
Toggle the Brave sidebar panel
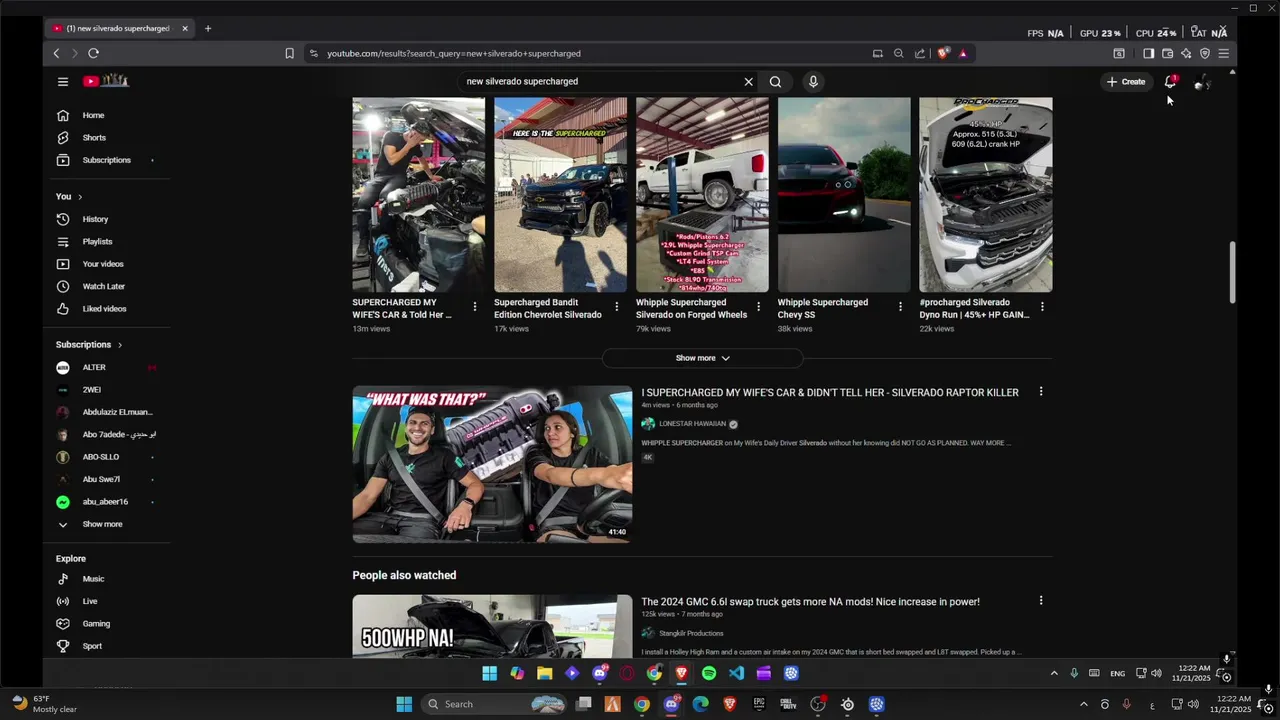point(1148,53)
